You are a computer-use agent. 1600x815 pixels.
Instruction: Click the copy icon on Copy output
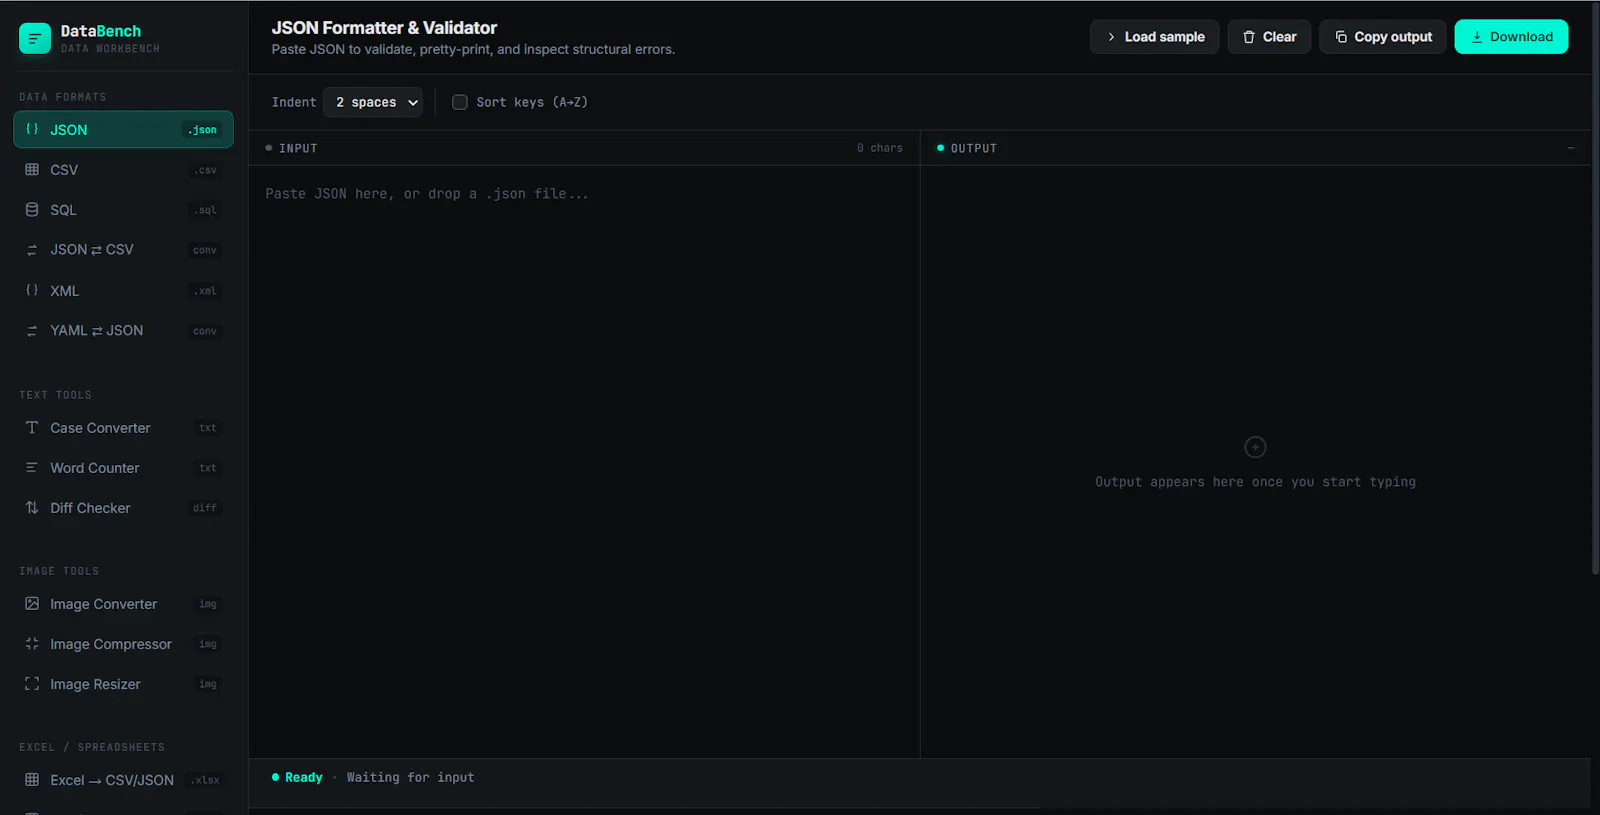pyautogui.click(x=1341, y=37)
